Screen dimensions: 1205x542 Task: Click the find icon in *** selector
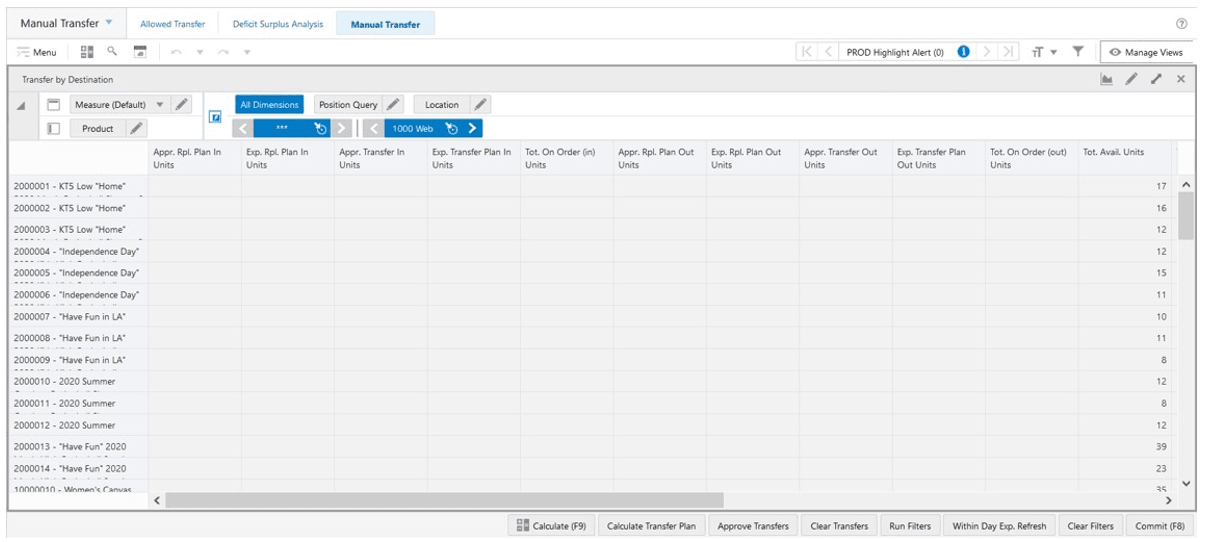pos(320,128)
